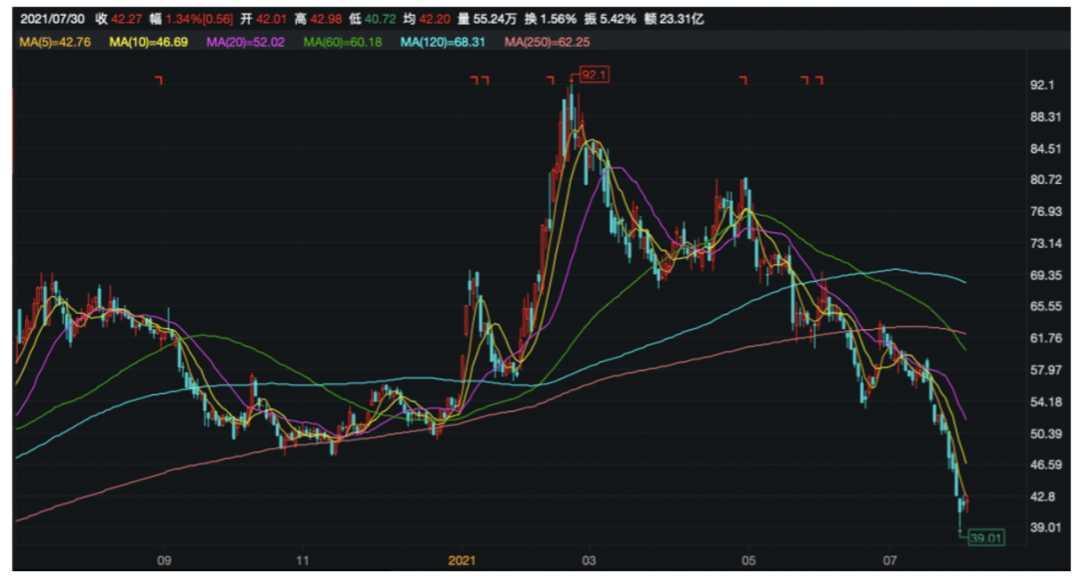The image size is (1080, 583).
Task: Select the cyan MA(120)=68.31 label
Action: [447, 42]
